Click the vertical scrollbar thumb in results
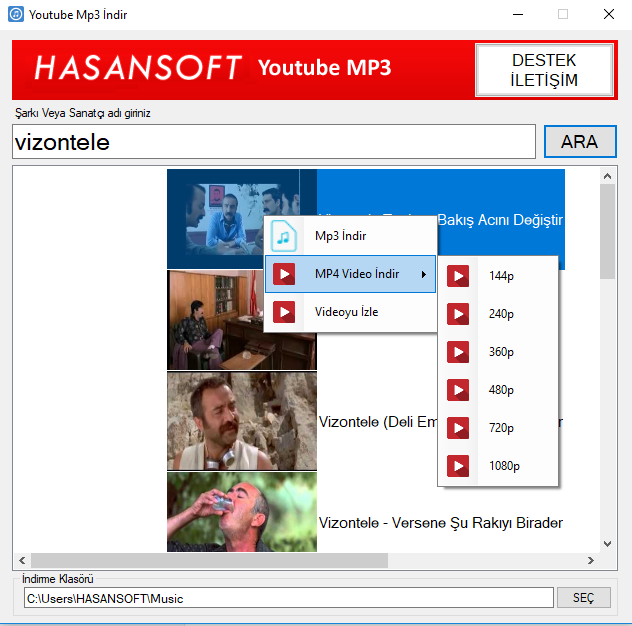The height and width of the screenshot is (626, 632). click(x=607, y=231)
